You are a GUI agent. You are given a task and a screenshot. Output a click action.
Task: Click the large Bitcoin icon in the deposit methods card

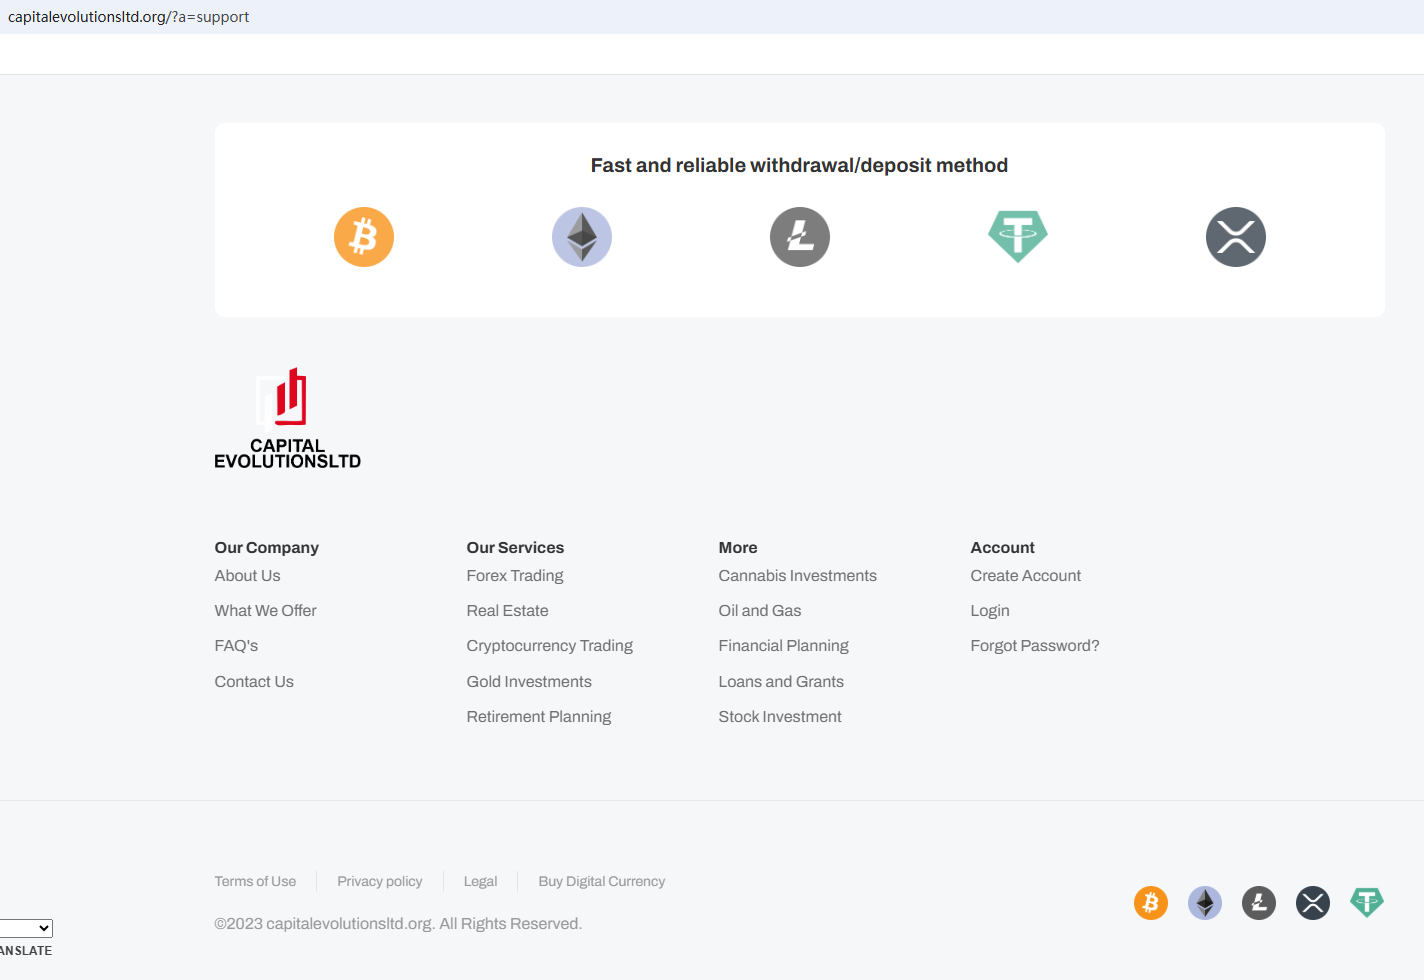click(364, 237)
